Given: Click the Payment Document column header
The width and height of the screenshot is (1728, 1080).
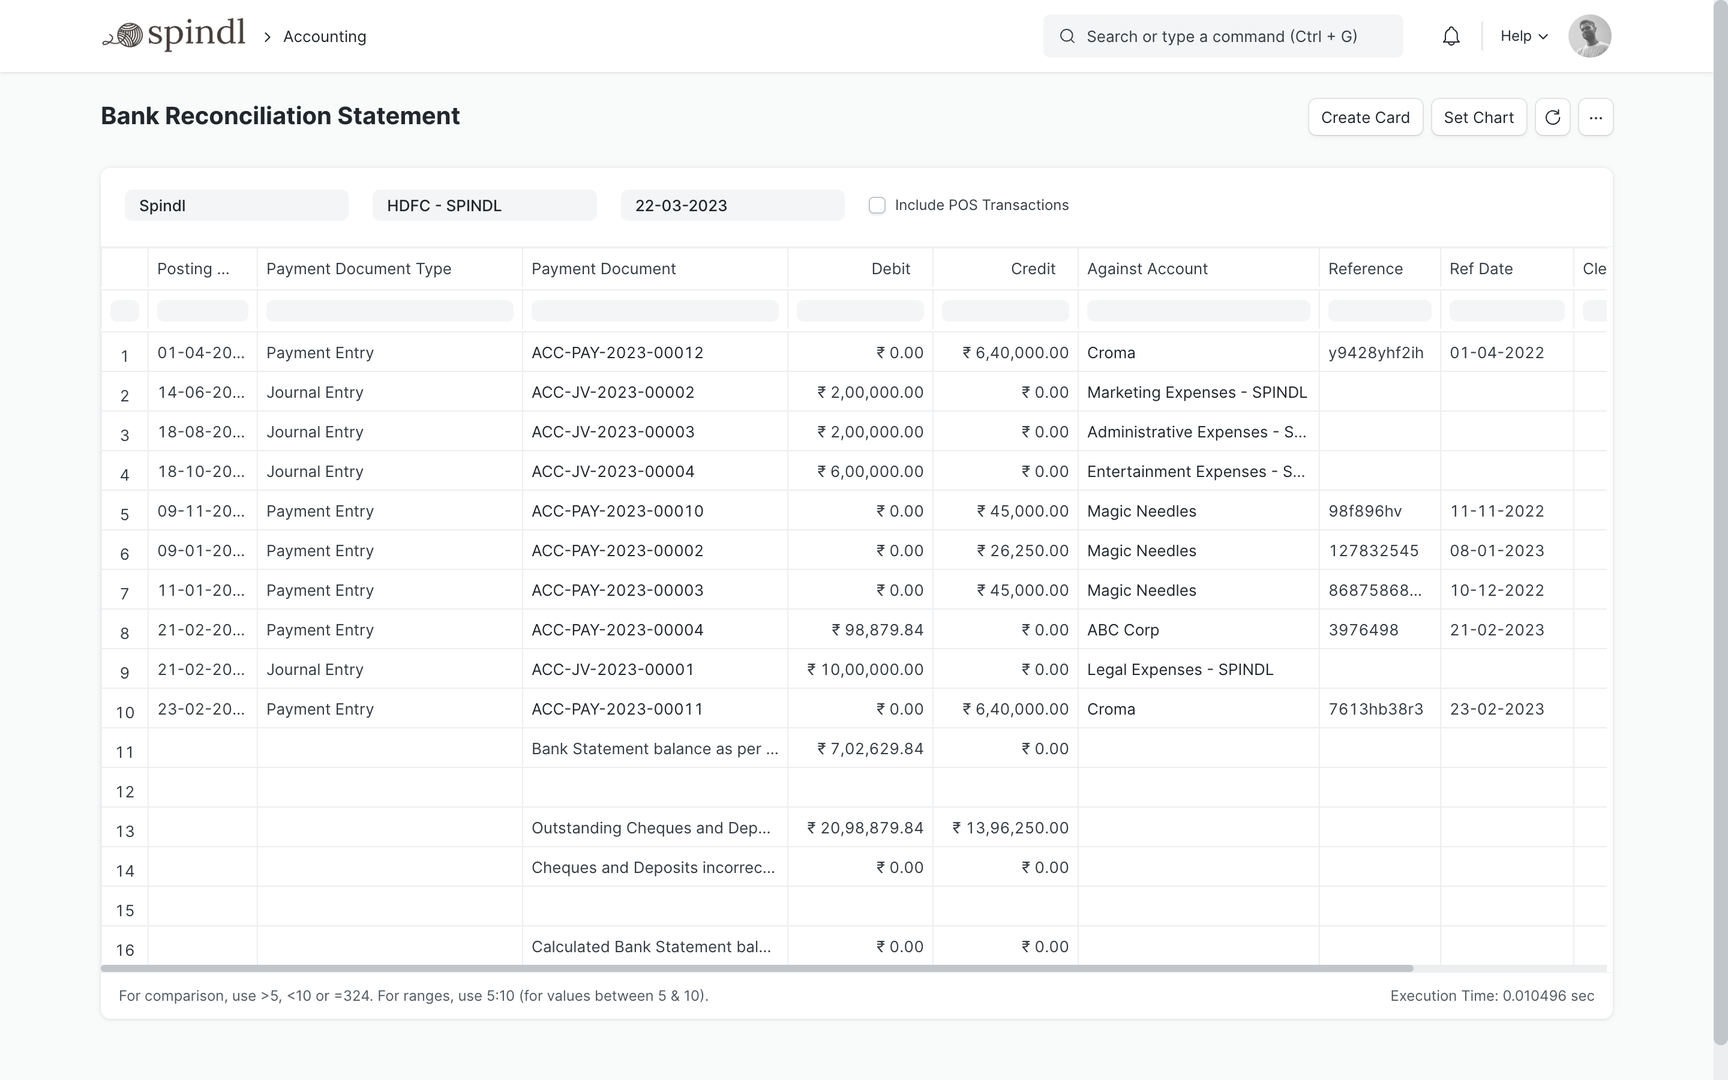Looking at the screenshot, I should click(655, 269).
